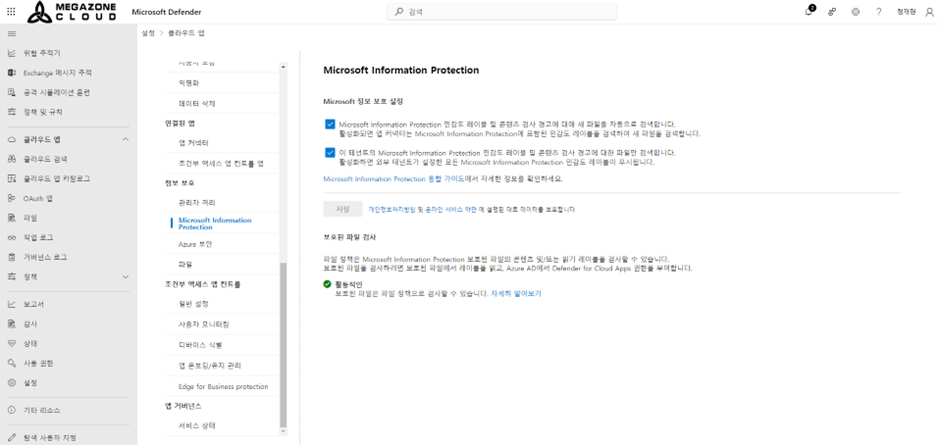Click the 파일 icon in sidebar

coord(11,218)
